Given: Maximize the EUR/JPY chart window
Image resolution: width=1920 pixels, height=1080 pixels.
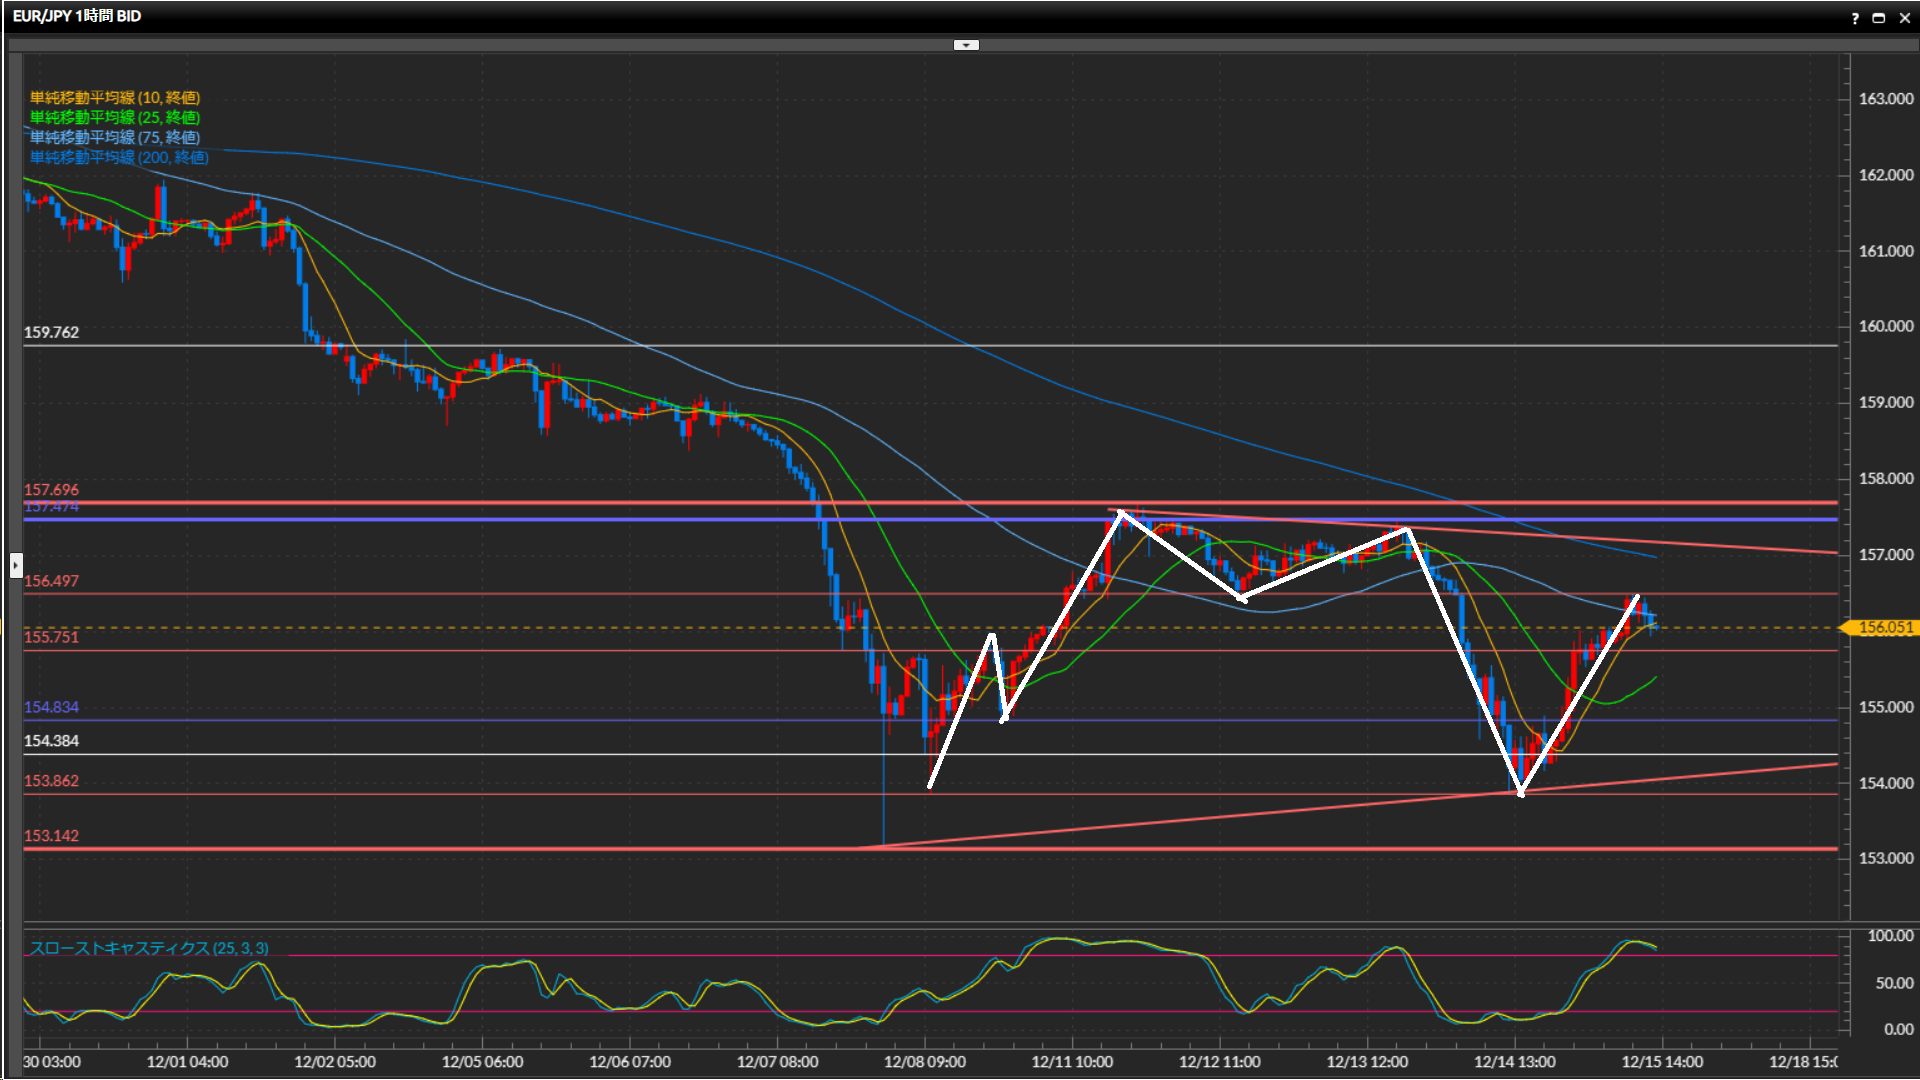Looking at the screenshot, I should (1879, 18).
